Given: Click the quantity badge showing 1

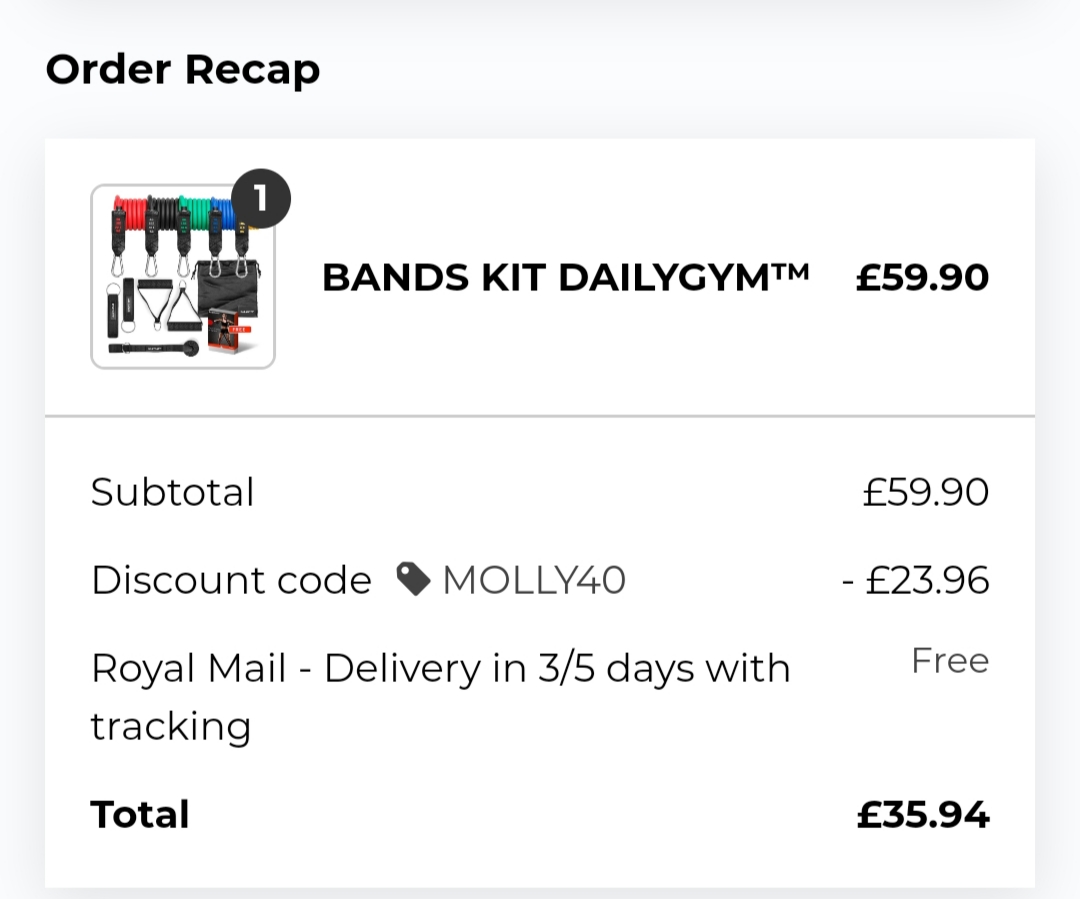Looking at the screenshot, I should (x=260, y=198).
